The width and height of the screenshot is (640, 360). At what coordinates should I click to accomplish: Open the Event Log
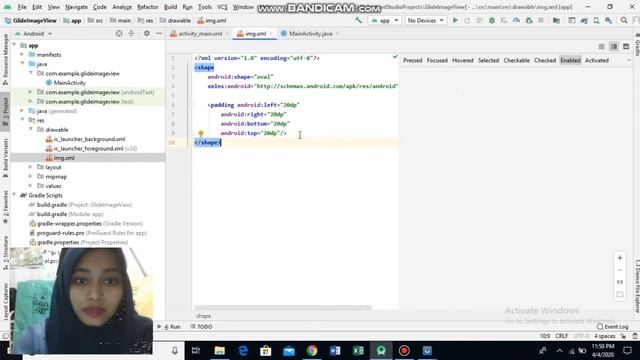[x=612, y=327]
